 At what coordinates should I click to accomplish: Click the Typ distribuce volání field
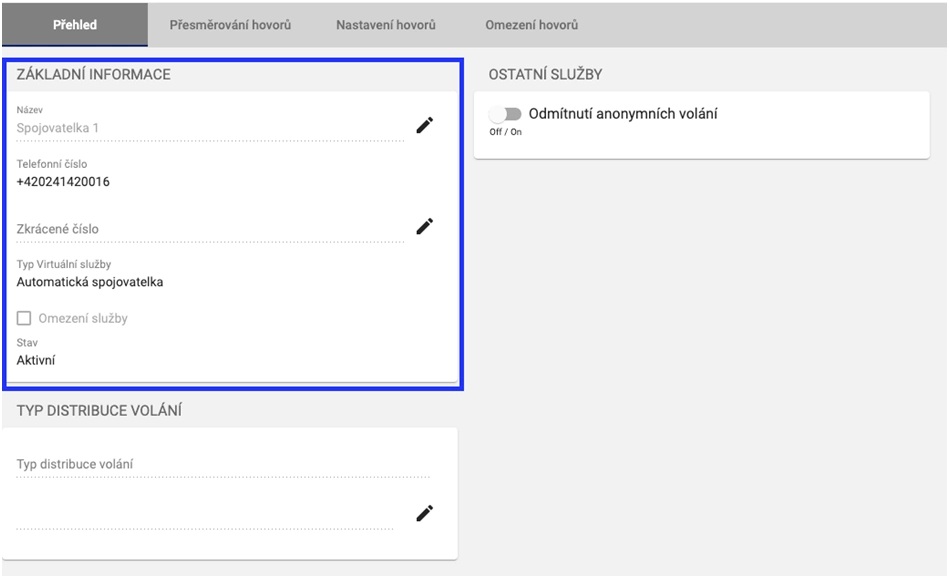(222, 464)
